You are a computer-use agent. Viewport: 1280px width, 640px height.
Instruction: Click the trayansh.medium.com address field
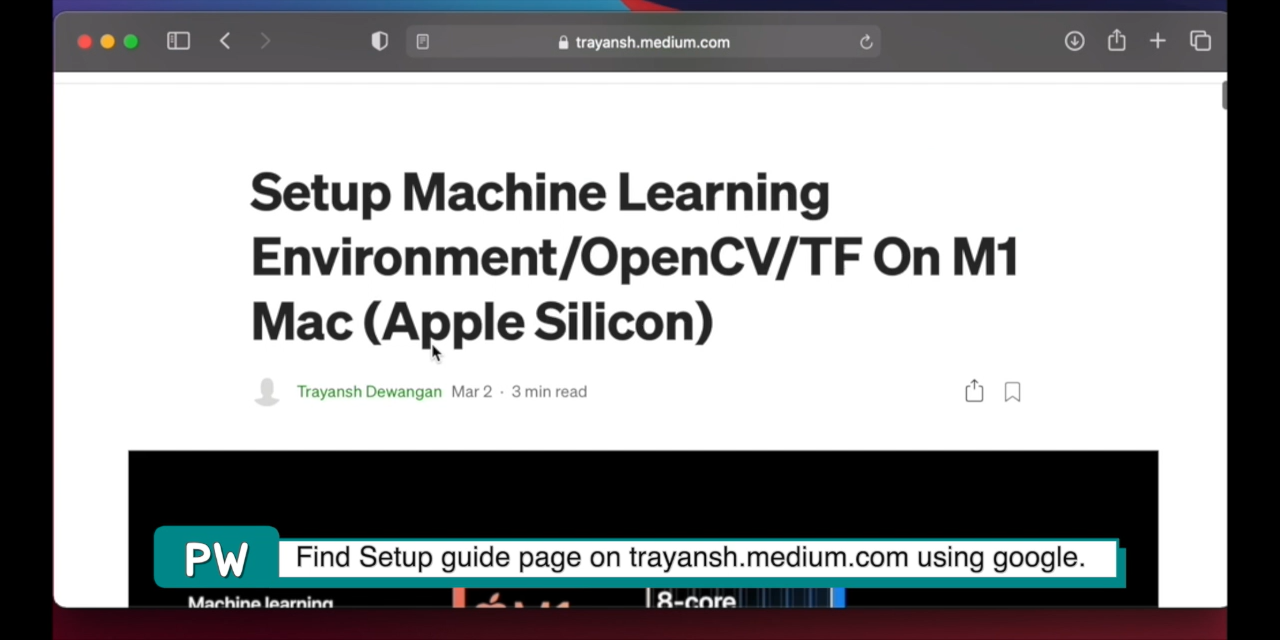(643, 42)
